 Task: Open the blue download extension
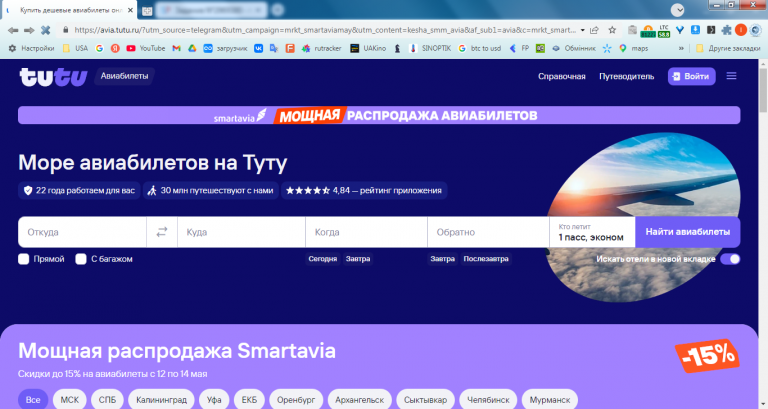point(695,30)
